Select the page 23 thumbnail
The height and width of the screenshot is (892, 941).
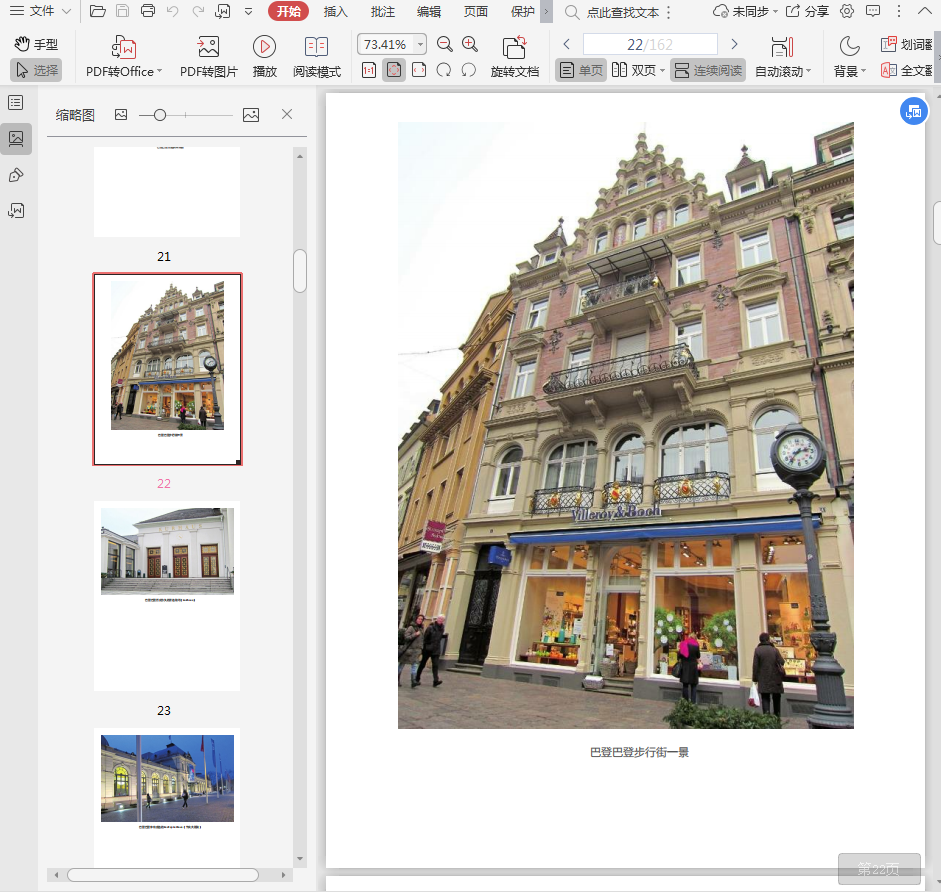(x=167, y=595)
